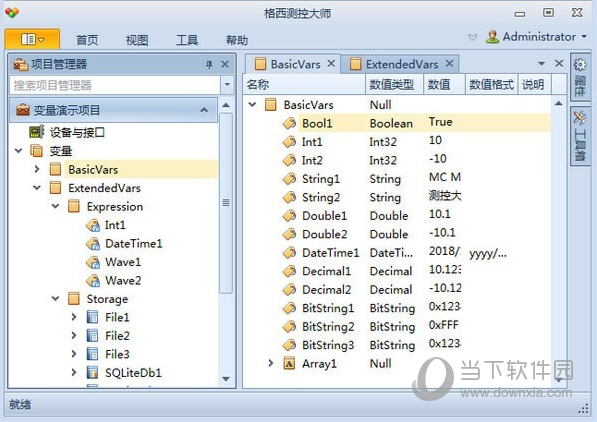Collapse the Storage tree node
The image size is (597, 422).
pyautogui.click(x=55, y=299)
